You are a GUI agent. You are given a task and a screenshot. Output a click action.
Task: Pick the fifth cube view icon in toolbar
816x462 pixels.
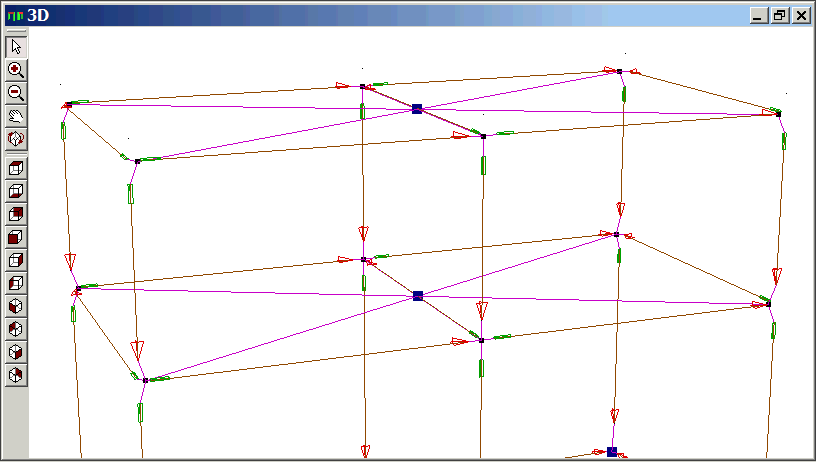(16, 260)
